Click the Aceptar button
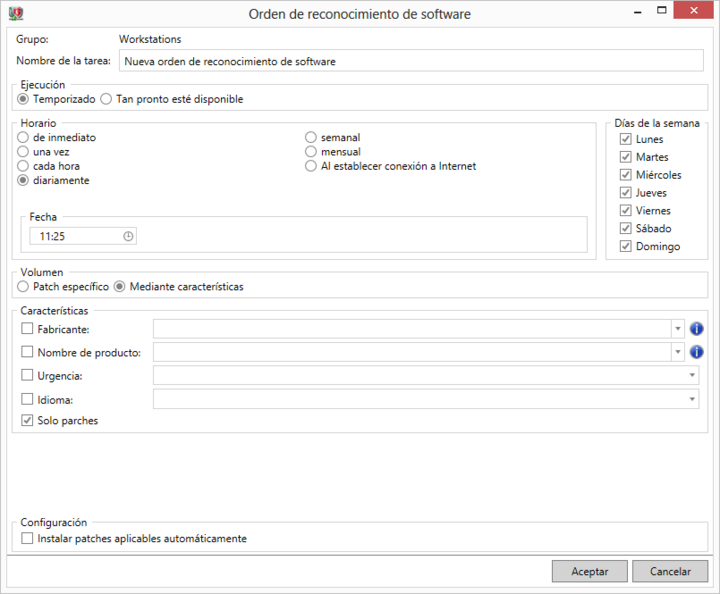This screenshot has width=720, height=594. tap(590, 572)
